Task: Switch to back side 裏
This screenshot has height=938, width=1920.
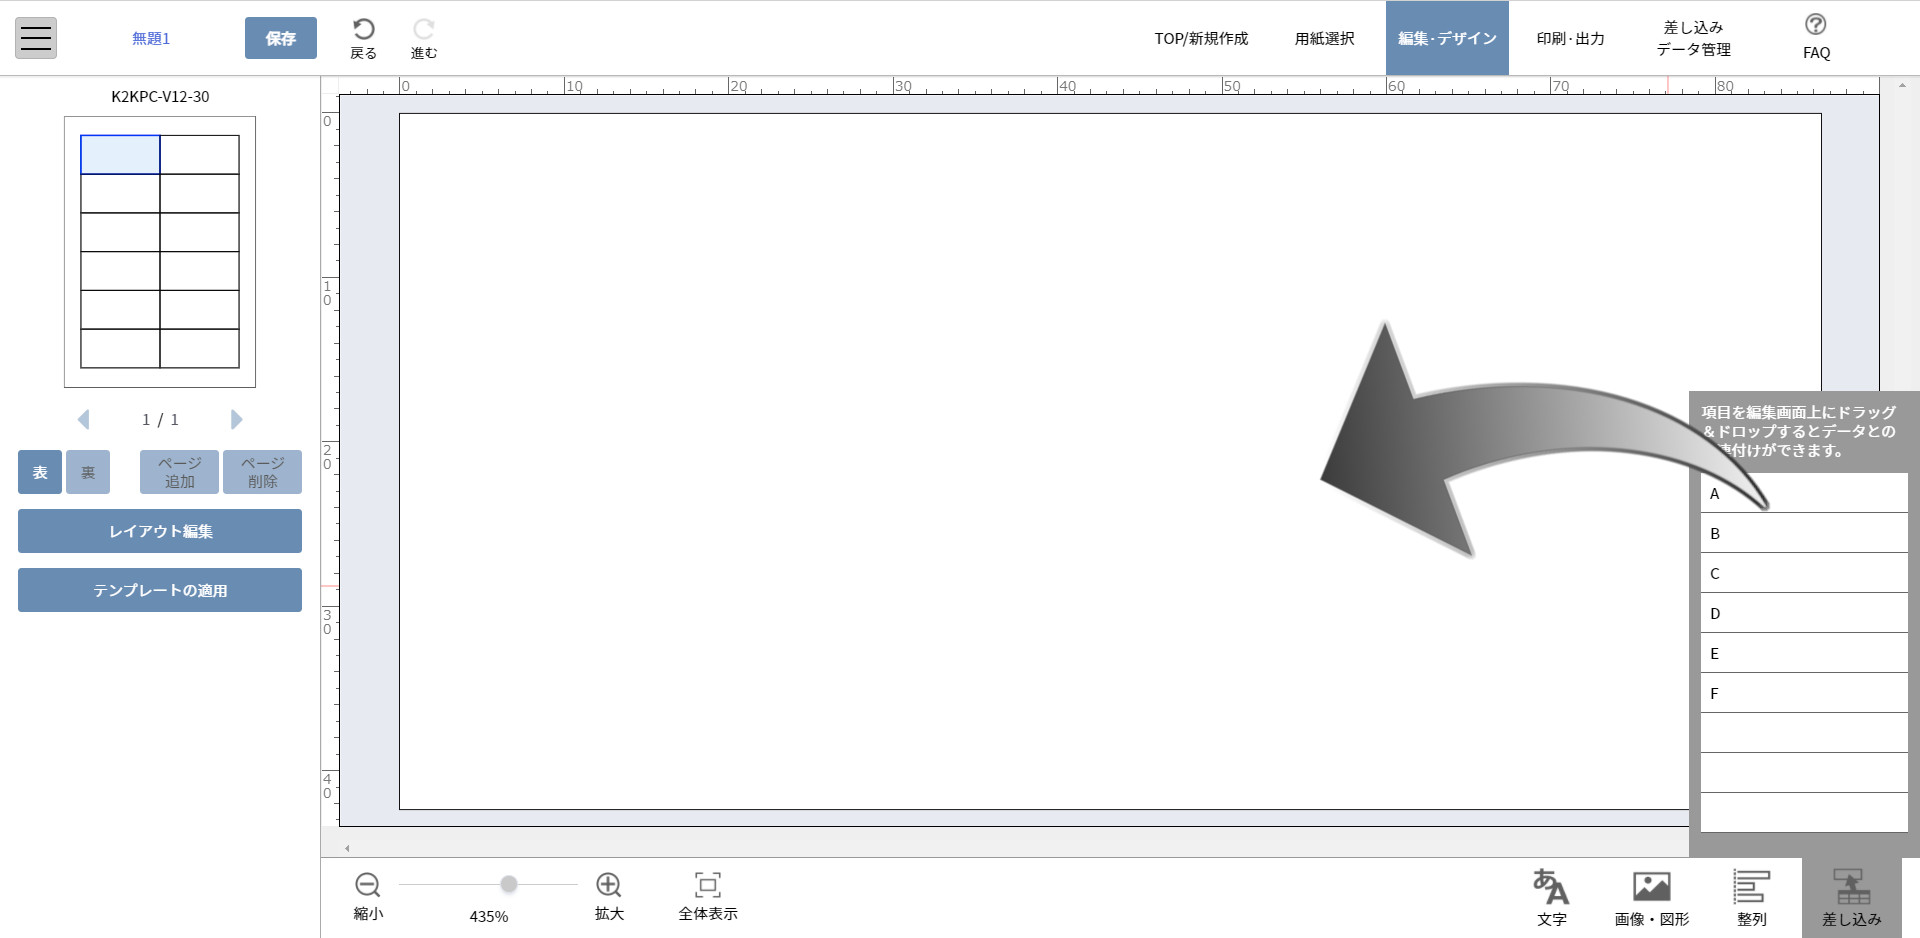Action: pyautogui.click(x=88, y=472)
